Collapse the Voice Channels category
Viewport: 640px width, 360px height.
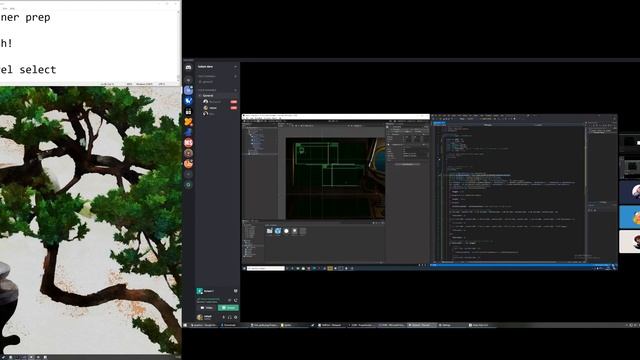(x=207, y=90)
